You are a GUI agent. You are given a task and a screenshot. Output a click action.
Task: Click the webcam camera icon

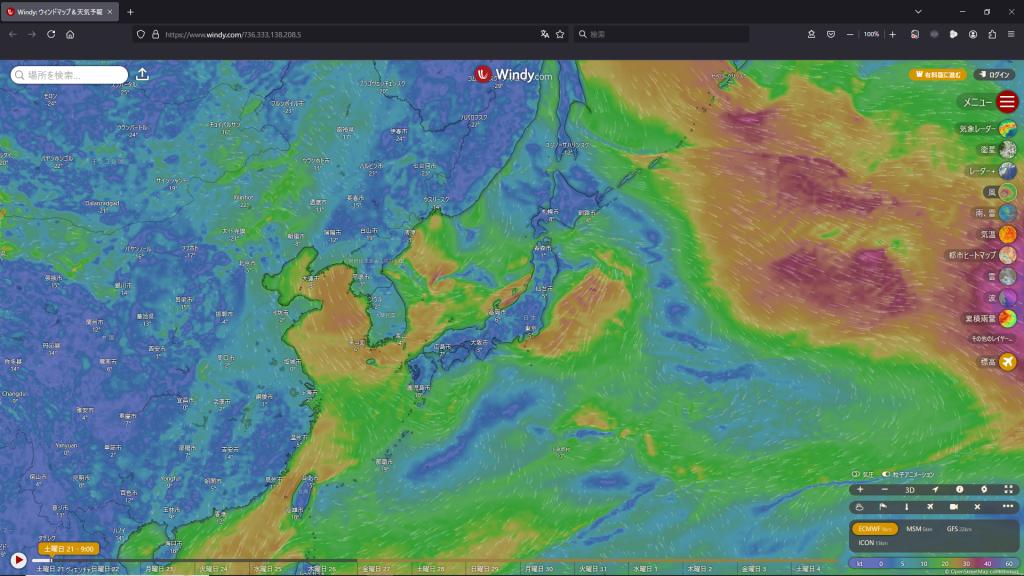point(953,507)
